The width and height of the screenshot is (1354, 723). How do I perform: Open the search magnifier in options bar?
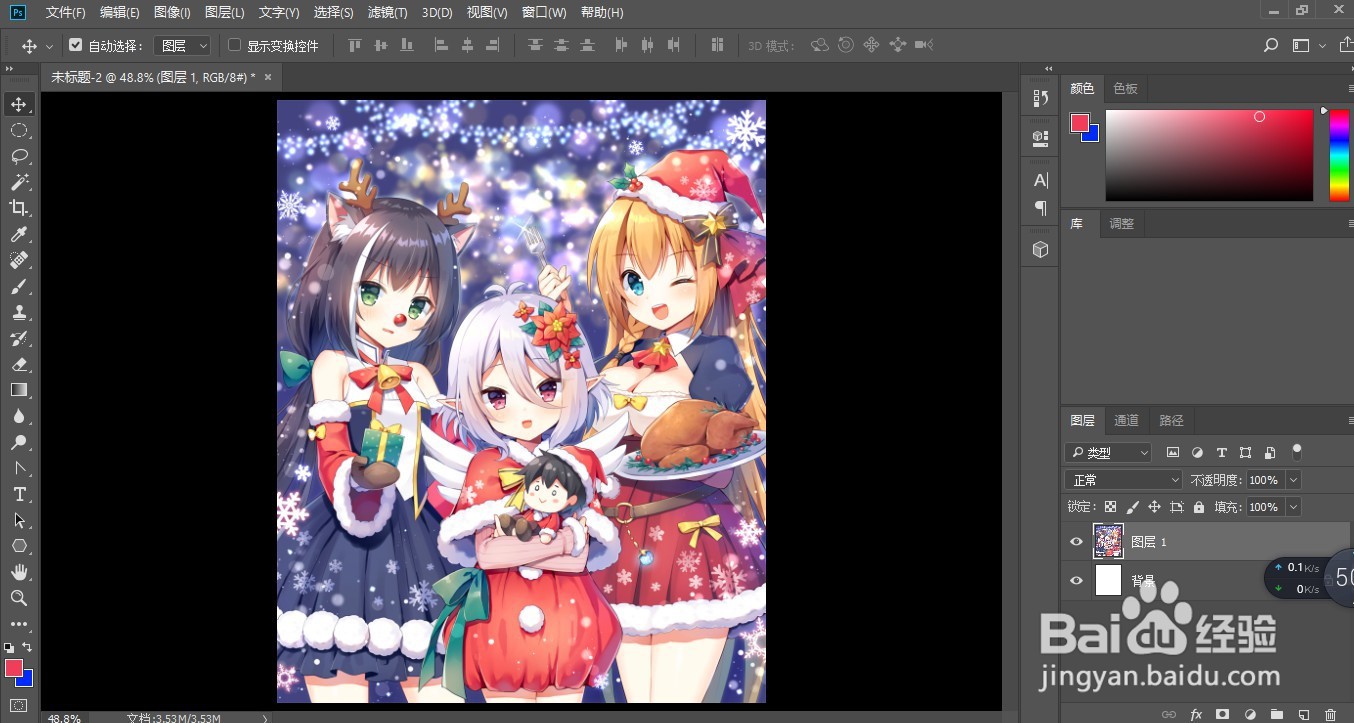click(1271, 45)
